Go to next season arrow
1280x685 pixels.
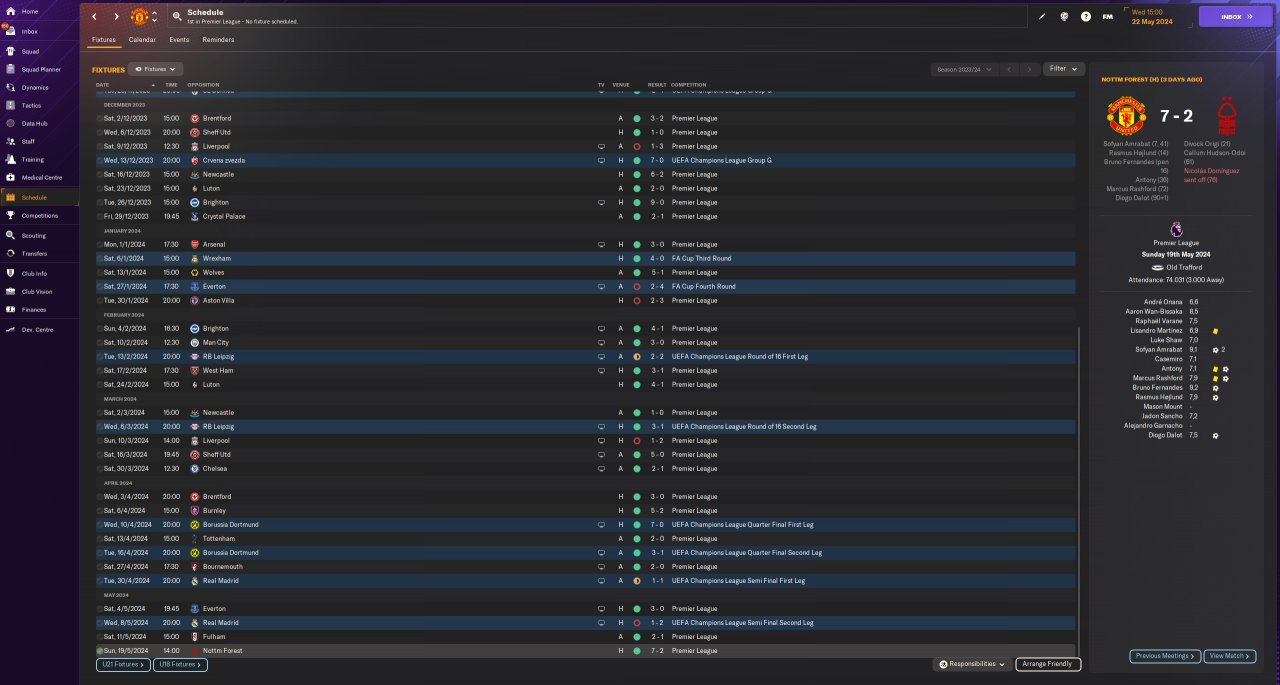(x=1029, y=69)
